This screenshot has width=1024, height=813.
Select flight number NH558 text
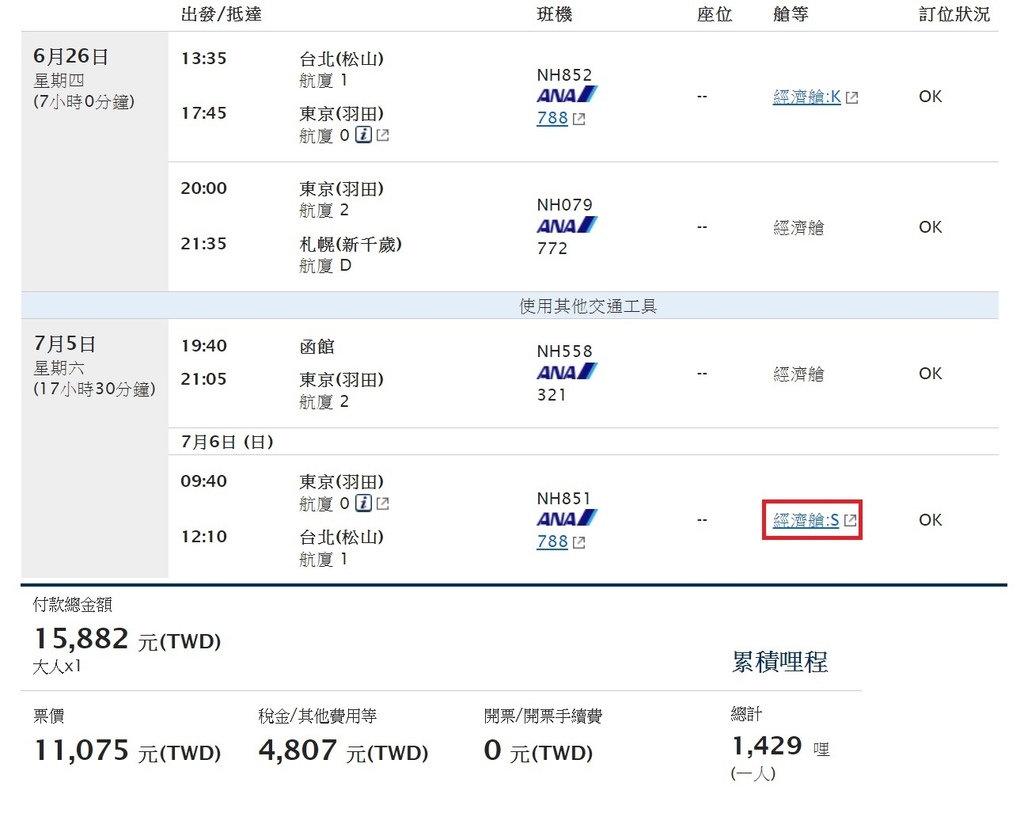click(x=564, y=351)
